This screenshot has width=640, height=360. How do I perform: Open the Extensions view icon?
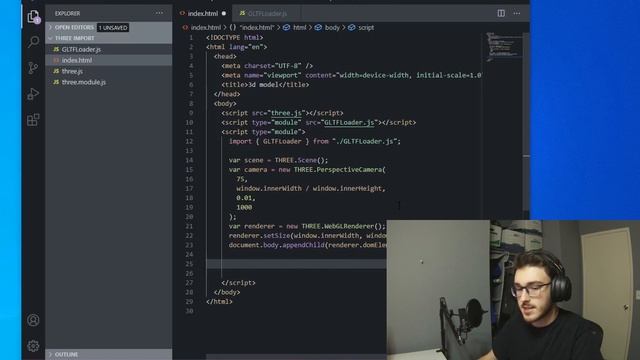tap(33, 120)
